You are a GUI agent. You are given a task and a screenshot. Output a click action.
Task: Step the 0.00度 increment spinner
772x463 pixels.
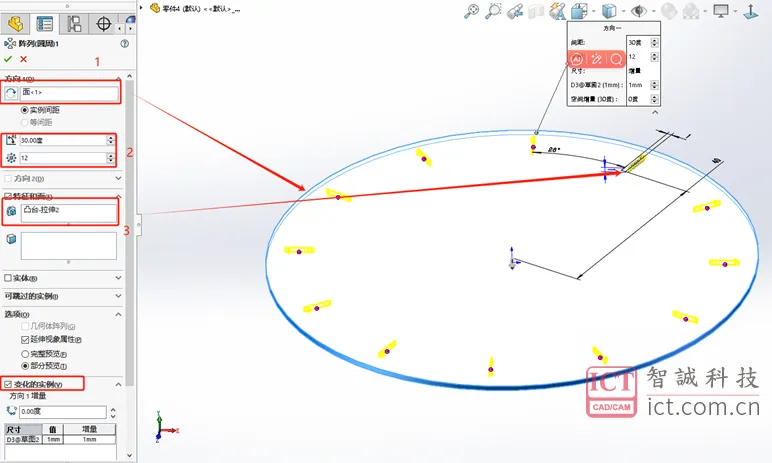(x=113, y=412)
